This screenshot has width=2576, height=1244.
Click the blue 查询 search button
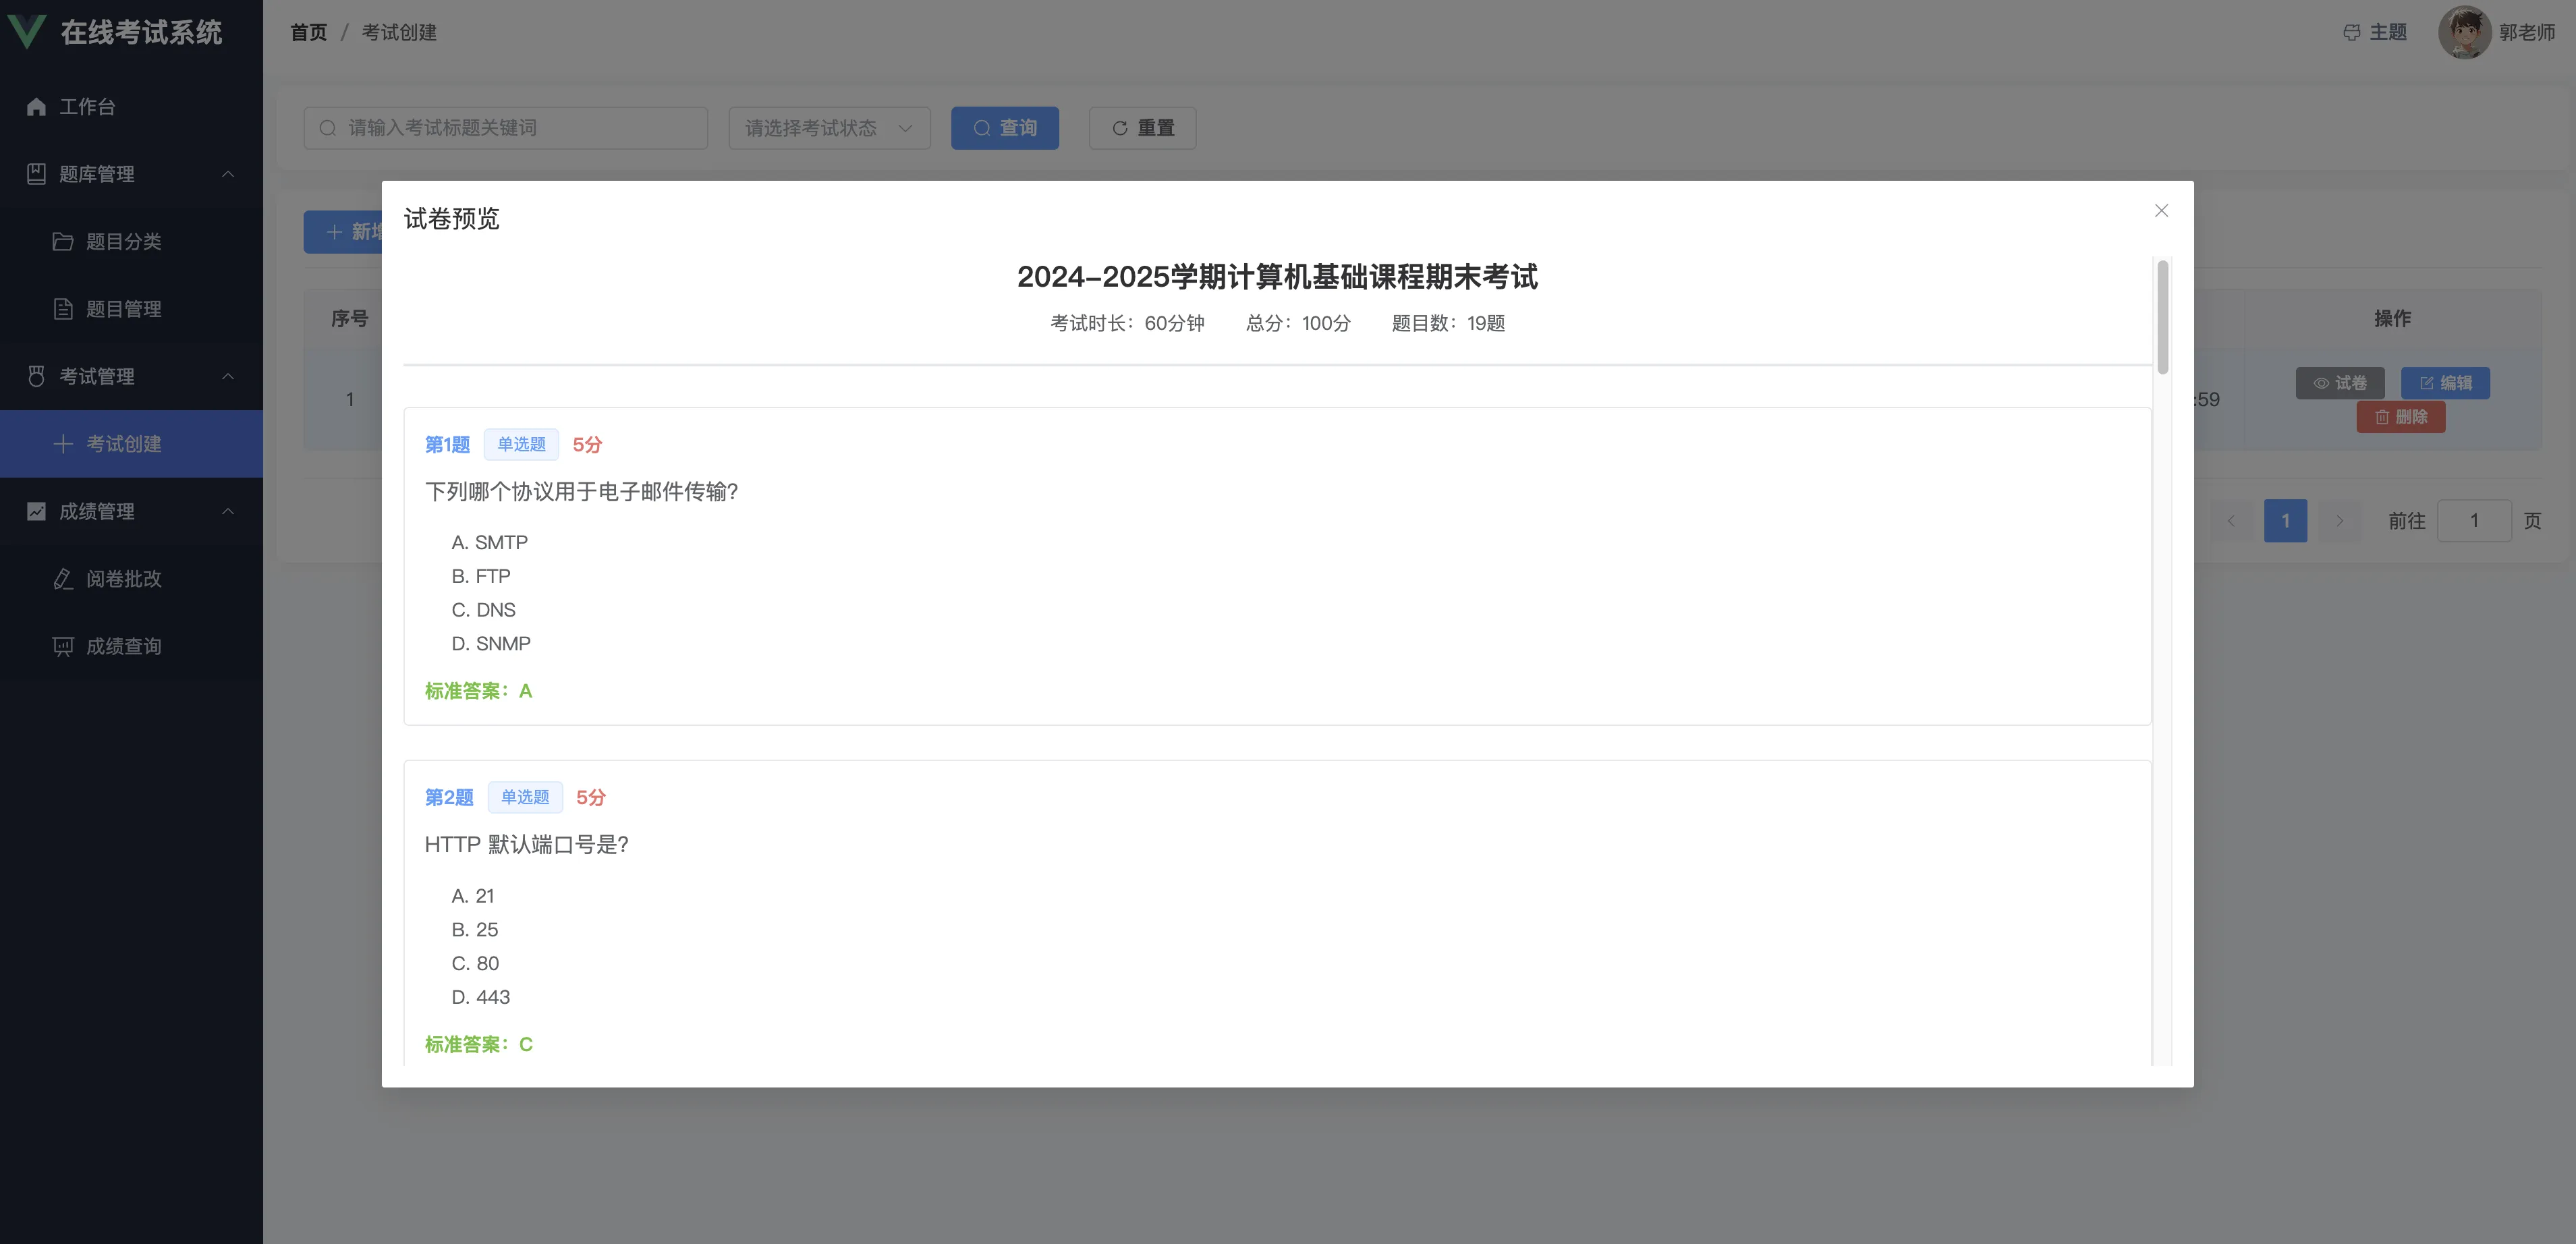coord(1004,128)
